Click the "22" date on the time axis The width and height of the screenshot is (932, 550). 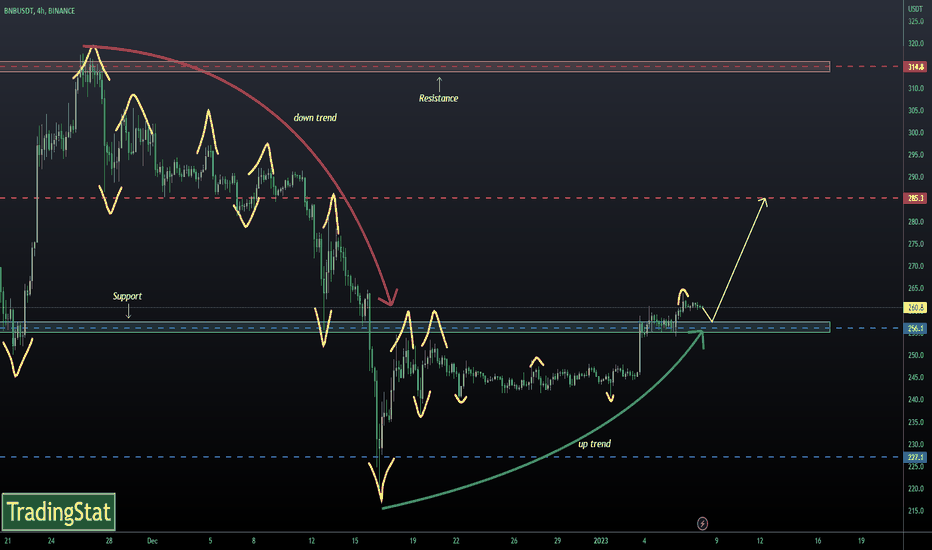pyautogui.click(x=456, y=541)
